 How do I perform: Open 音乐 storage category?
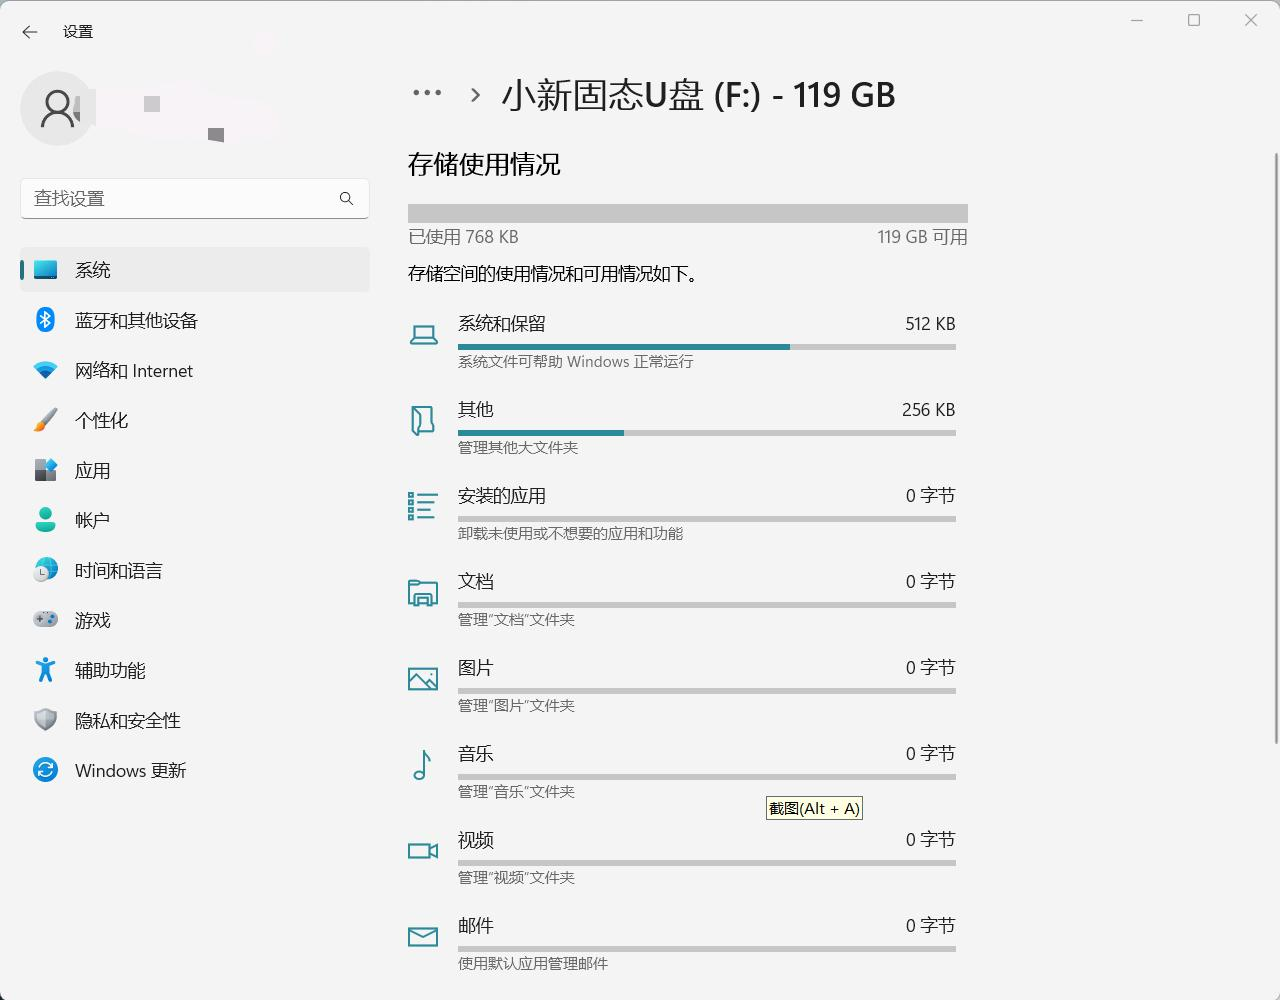pos(682,772)
